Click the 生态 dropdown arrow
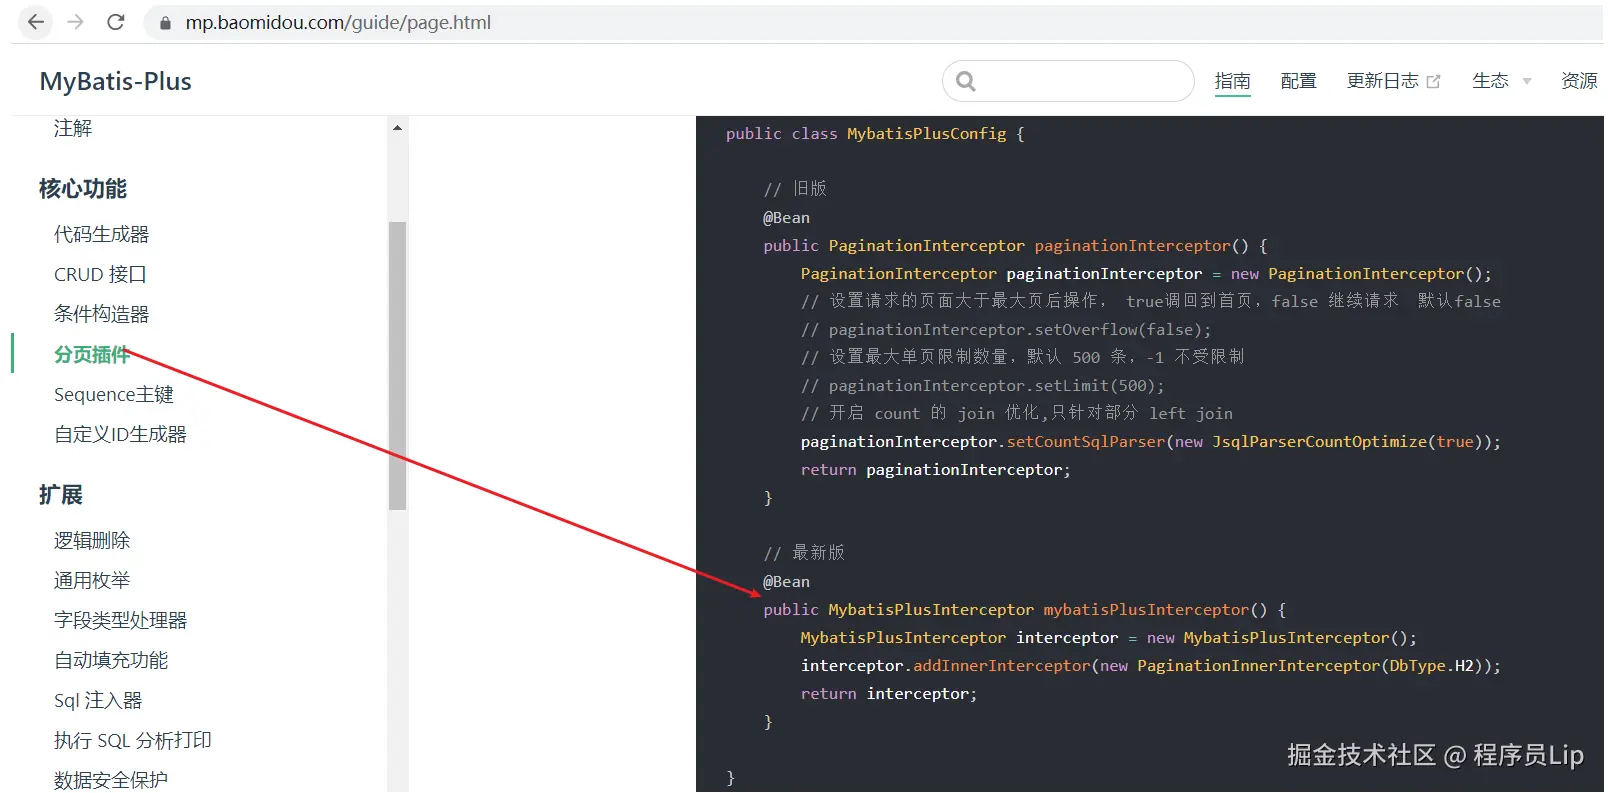 click(1526, 82)
